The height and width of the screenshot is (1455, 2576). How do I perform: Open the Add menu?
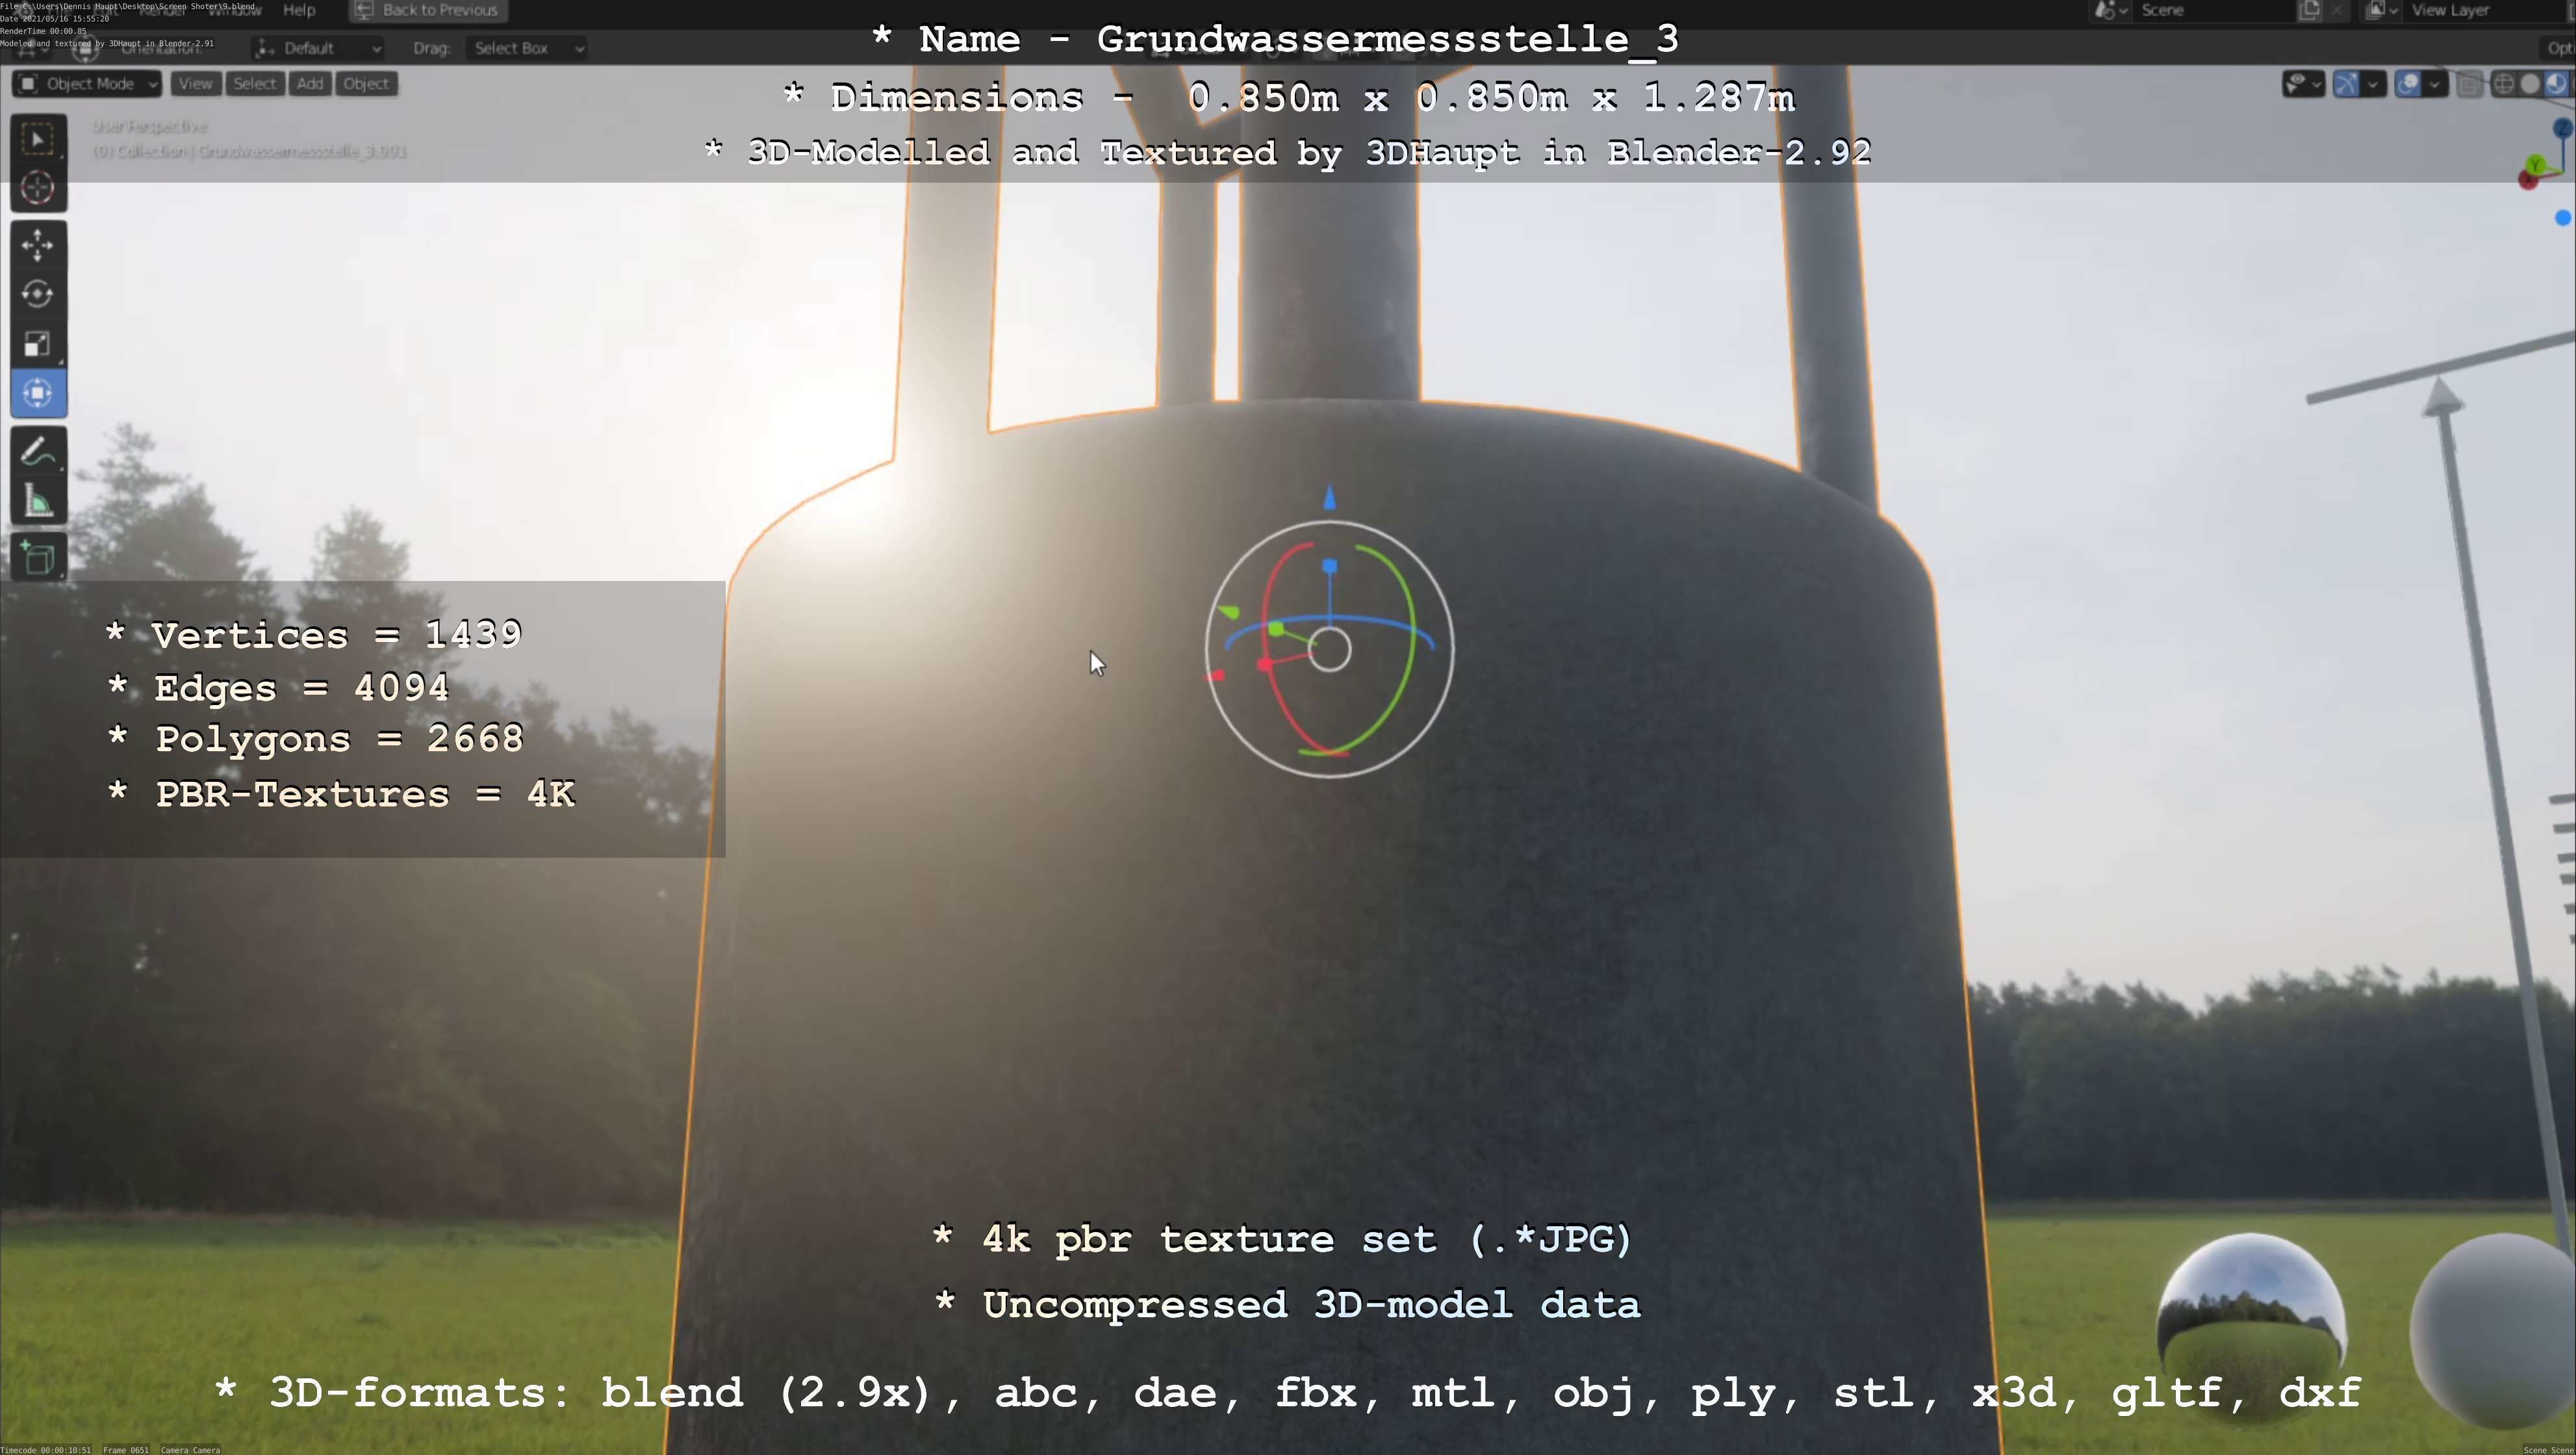[310, 84]
